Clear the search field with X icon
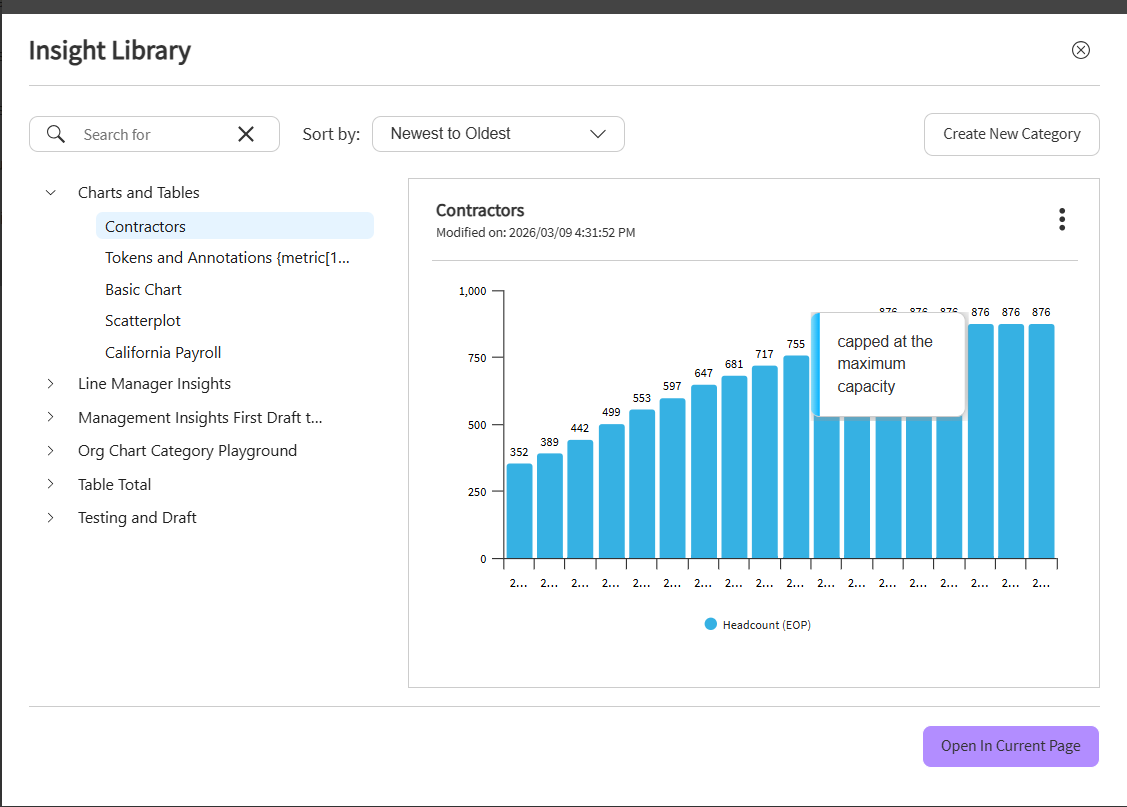This screenshot has width=1127, height=807. point(246,134)
